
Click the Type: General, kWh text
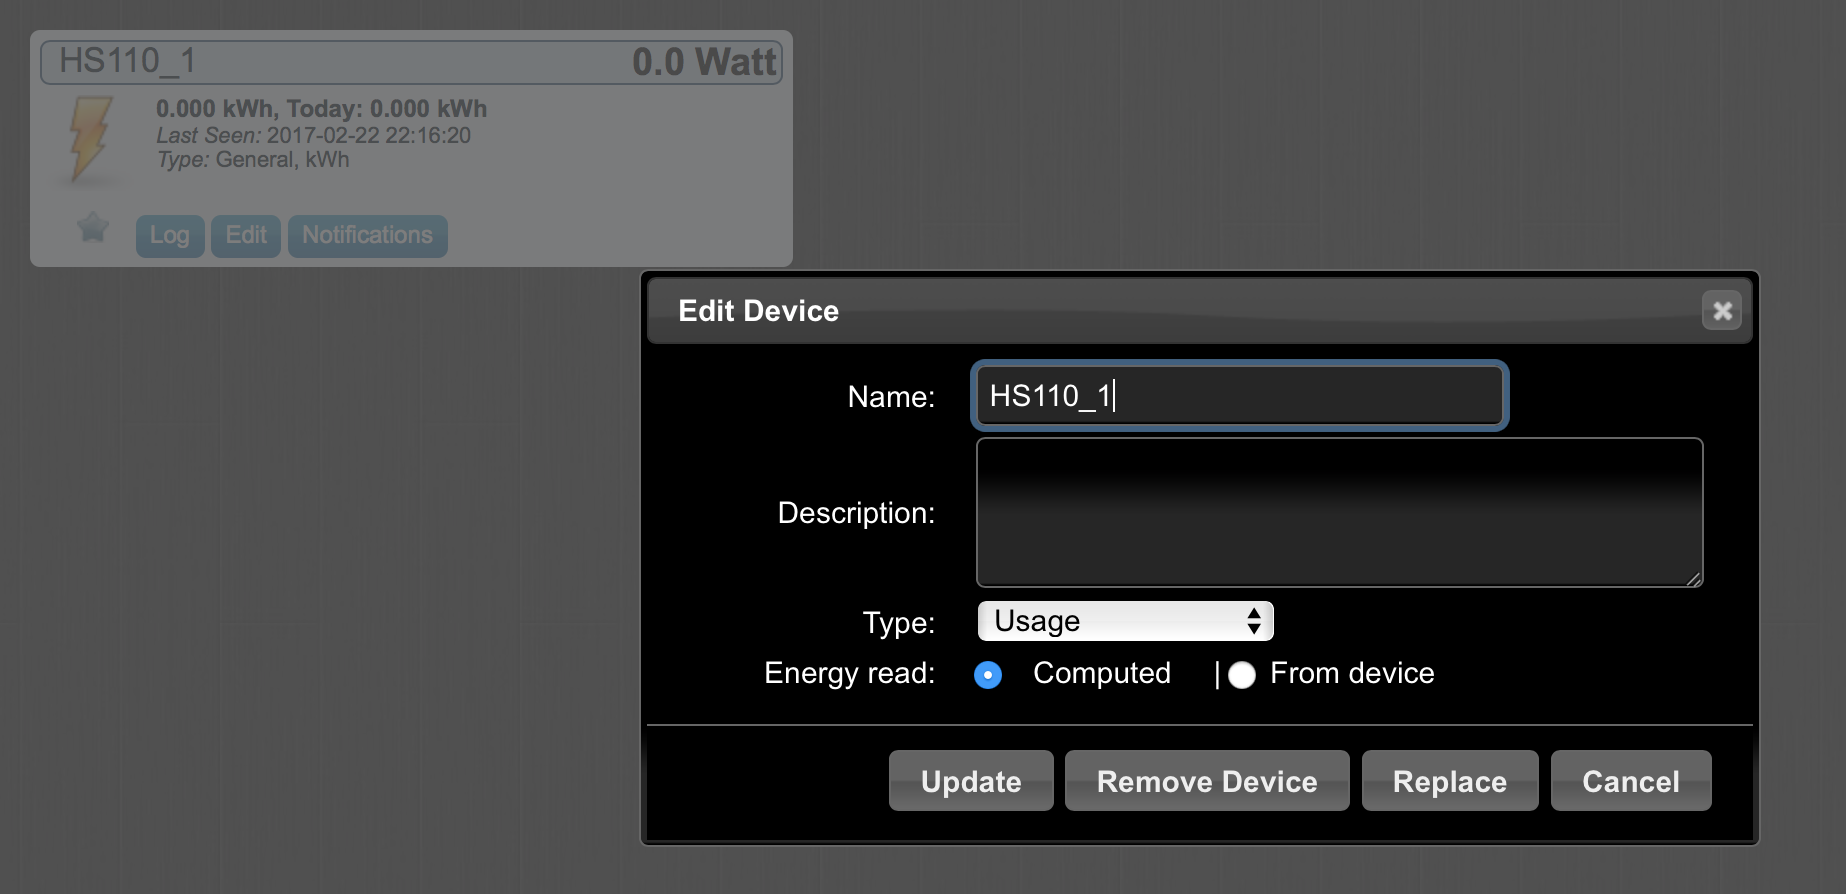253,160
